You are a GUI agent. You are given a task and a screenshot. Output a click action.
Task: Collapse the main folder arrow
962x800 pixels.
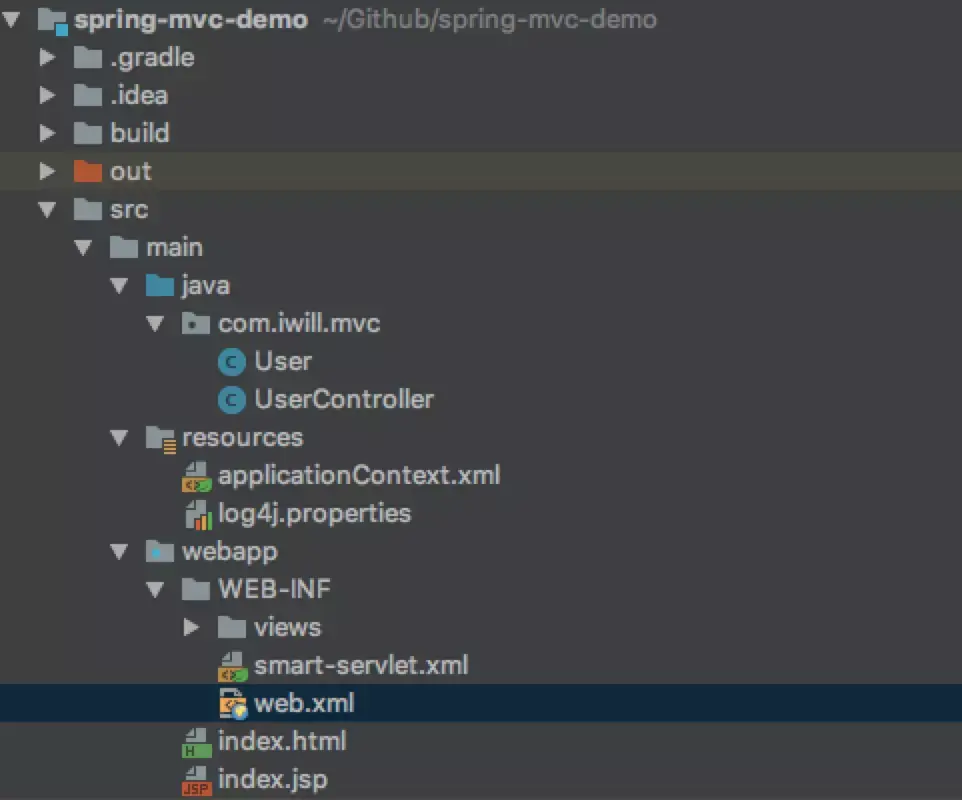click(83, 248)
